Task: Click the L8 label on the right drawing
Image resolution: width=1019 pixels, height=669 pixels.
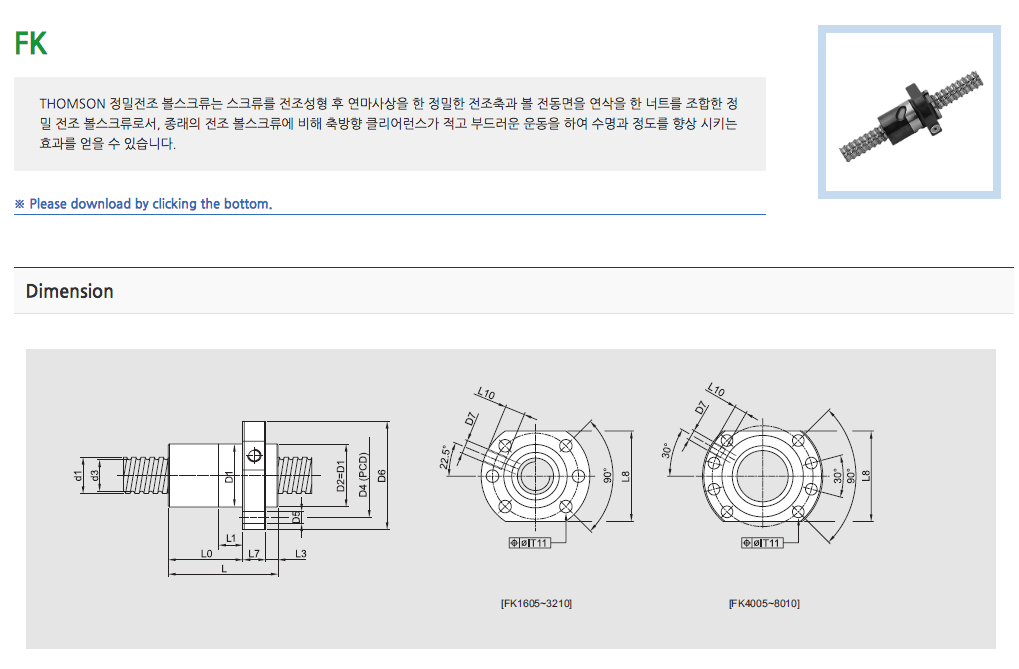Action: pos(866,477)
